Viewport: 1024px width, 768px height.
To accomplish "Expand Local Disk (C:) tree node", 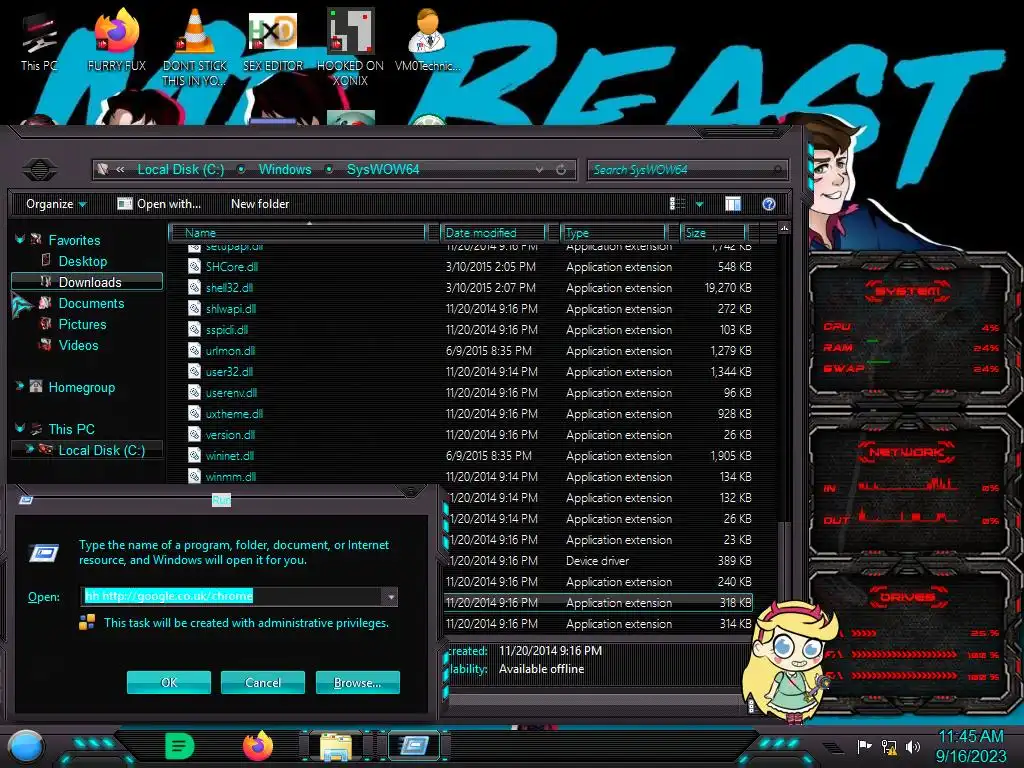I will point(29,449).
